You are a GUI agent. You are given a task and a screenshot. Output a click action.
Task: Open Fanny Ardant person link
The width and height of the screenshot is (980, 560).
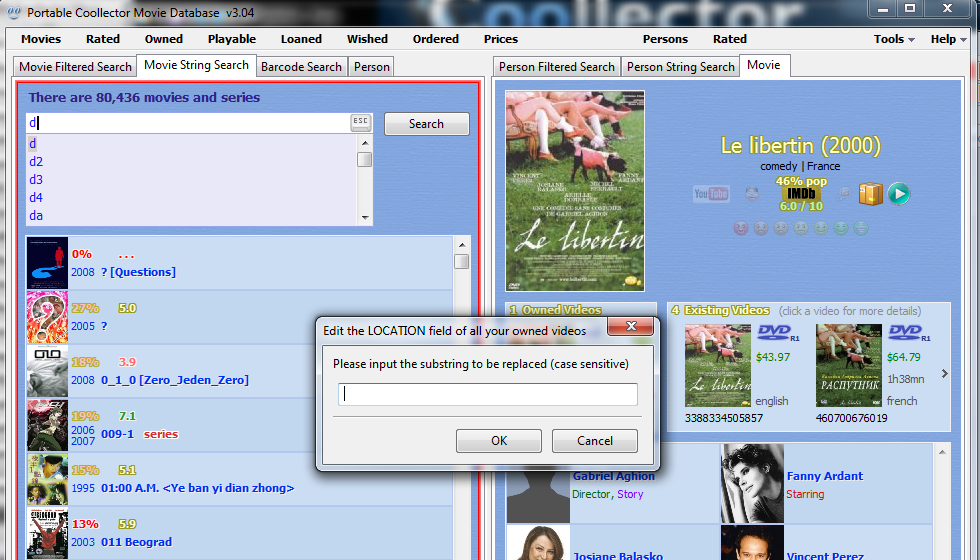[x=825, y=476]
